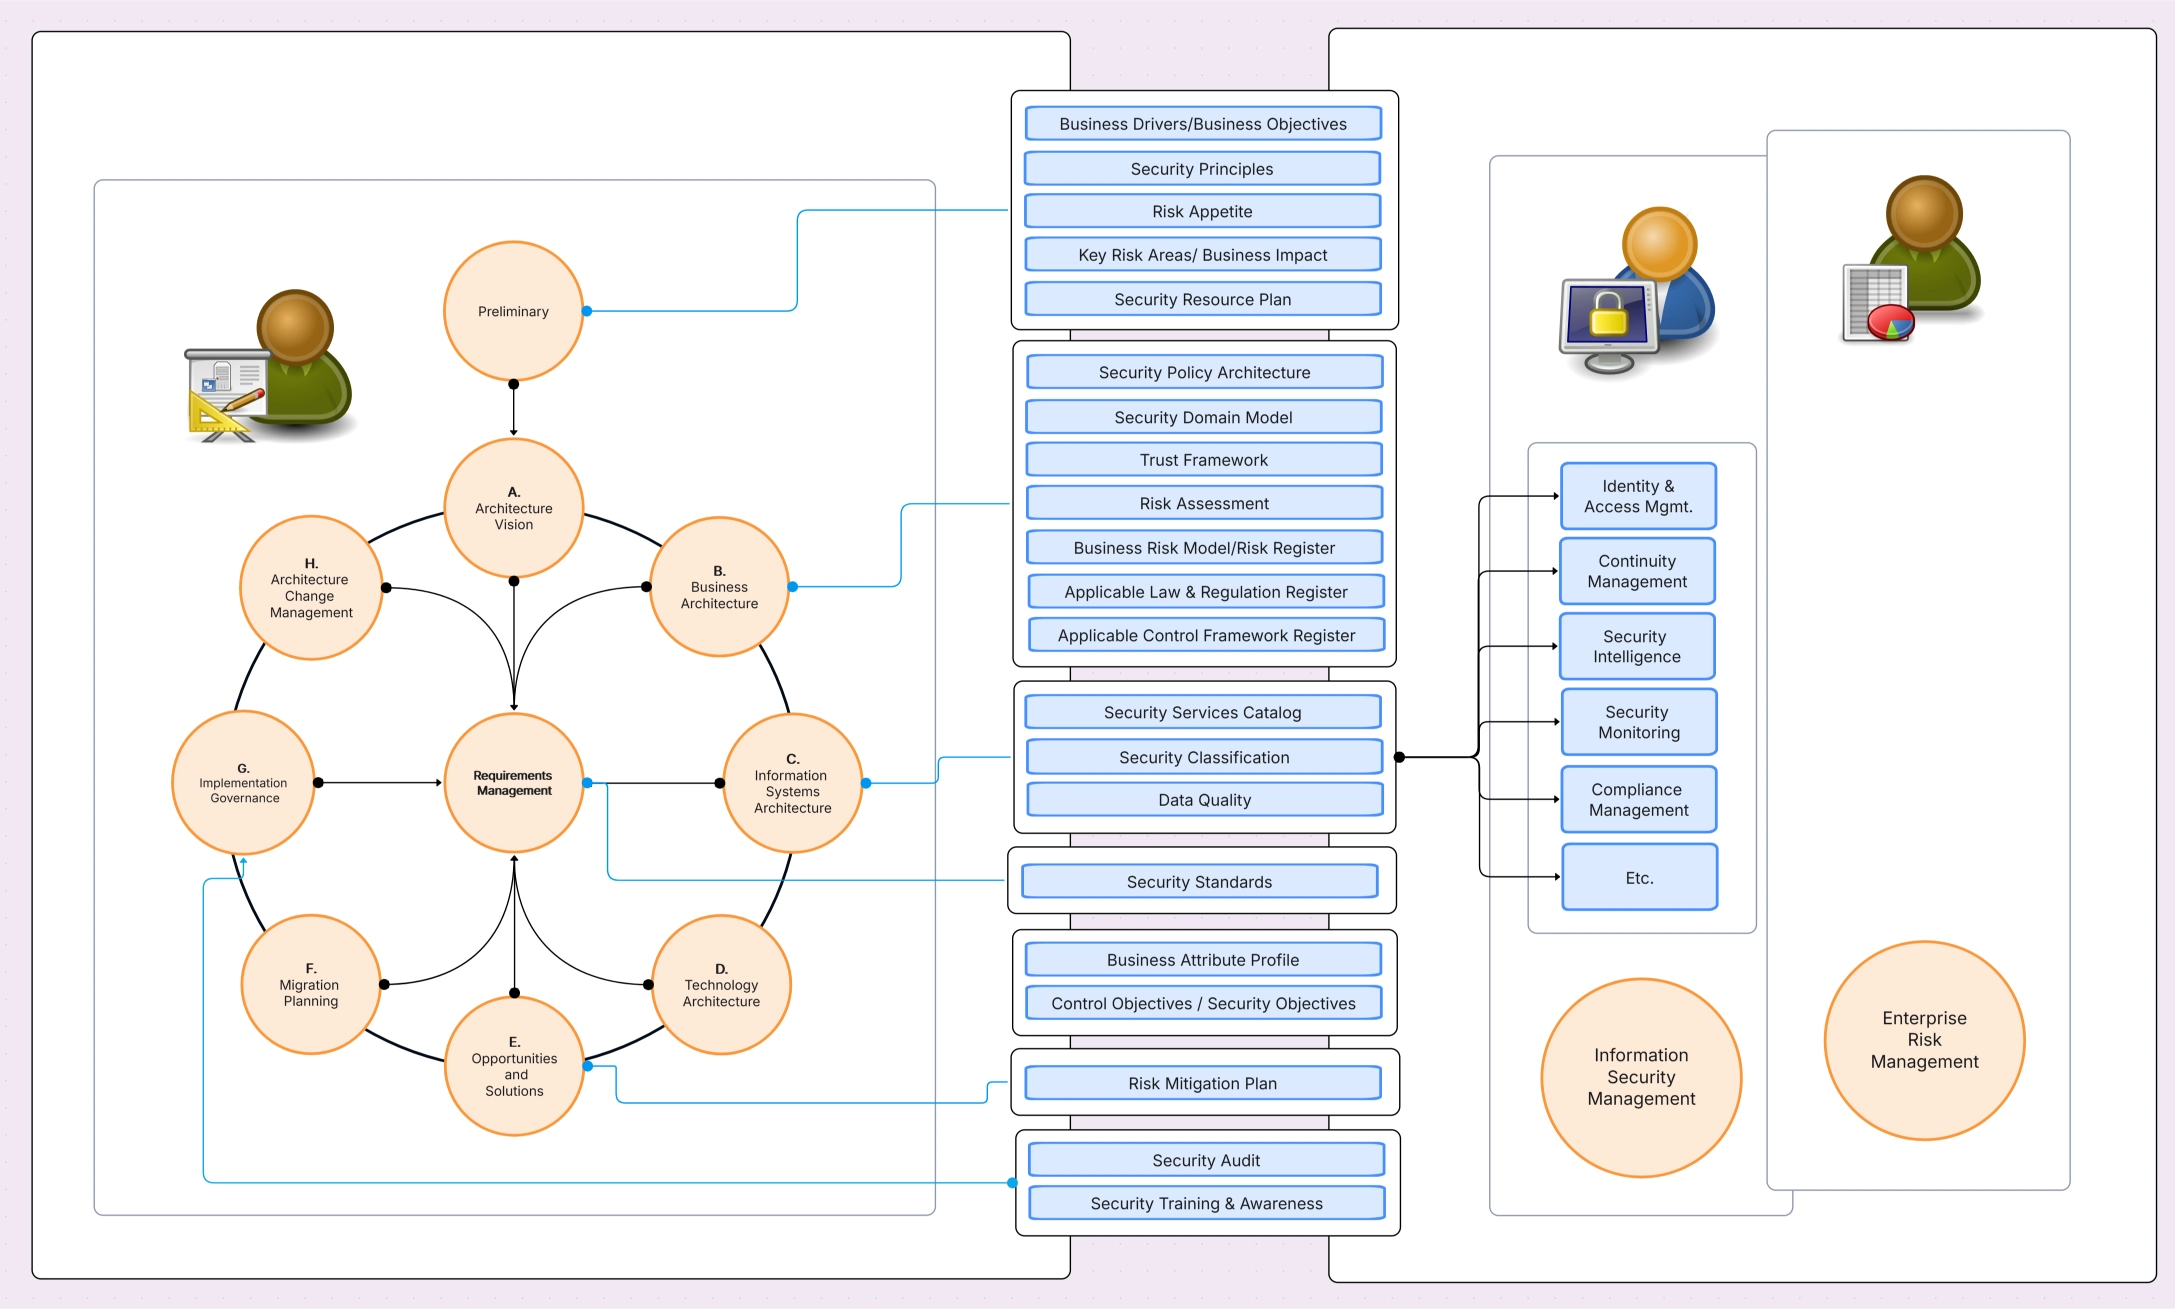Click the Trust Framework box

coord(1203,460)
